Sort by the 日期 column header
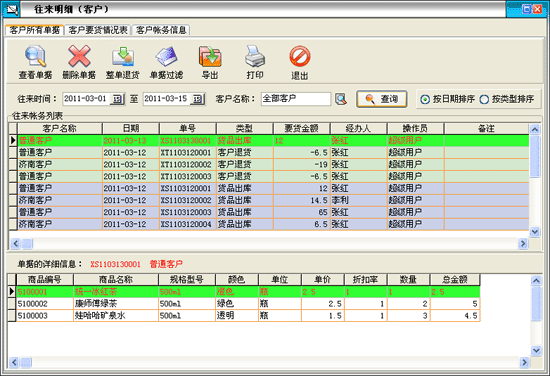Image resolution: width=550 pixels, height=376 pixels. point(131,128)
